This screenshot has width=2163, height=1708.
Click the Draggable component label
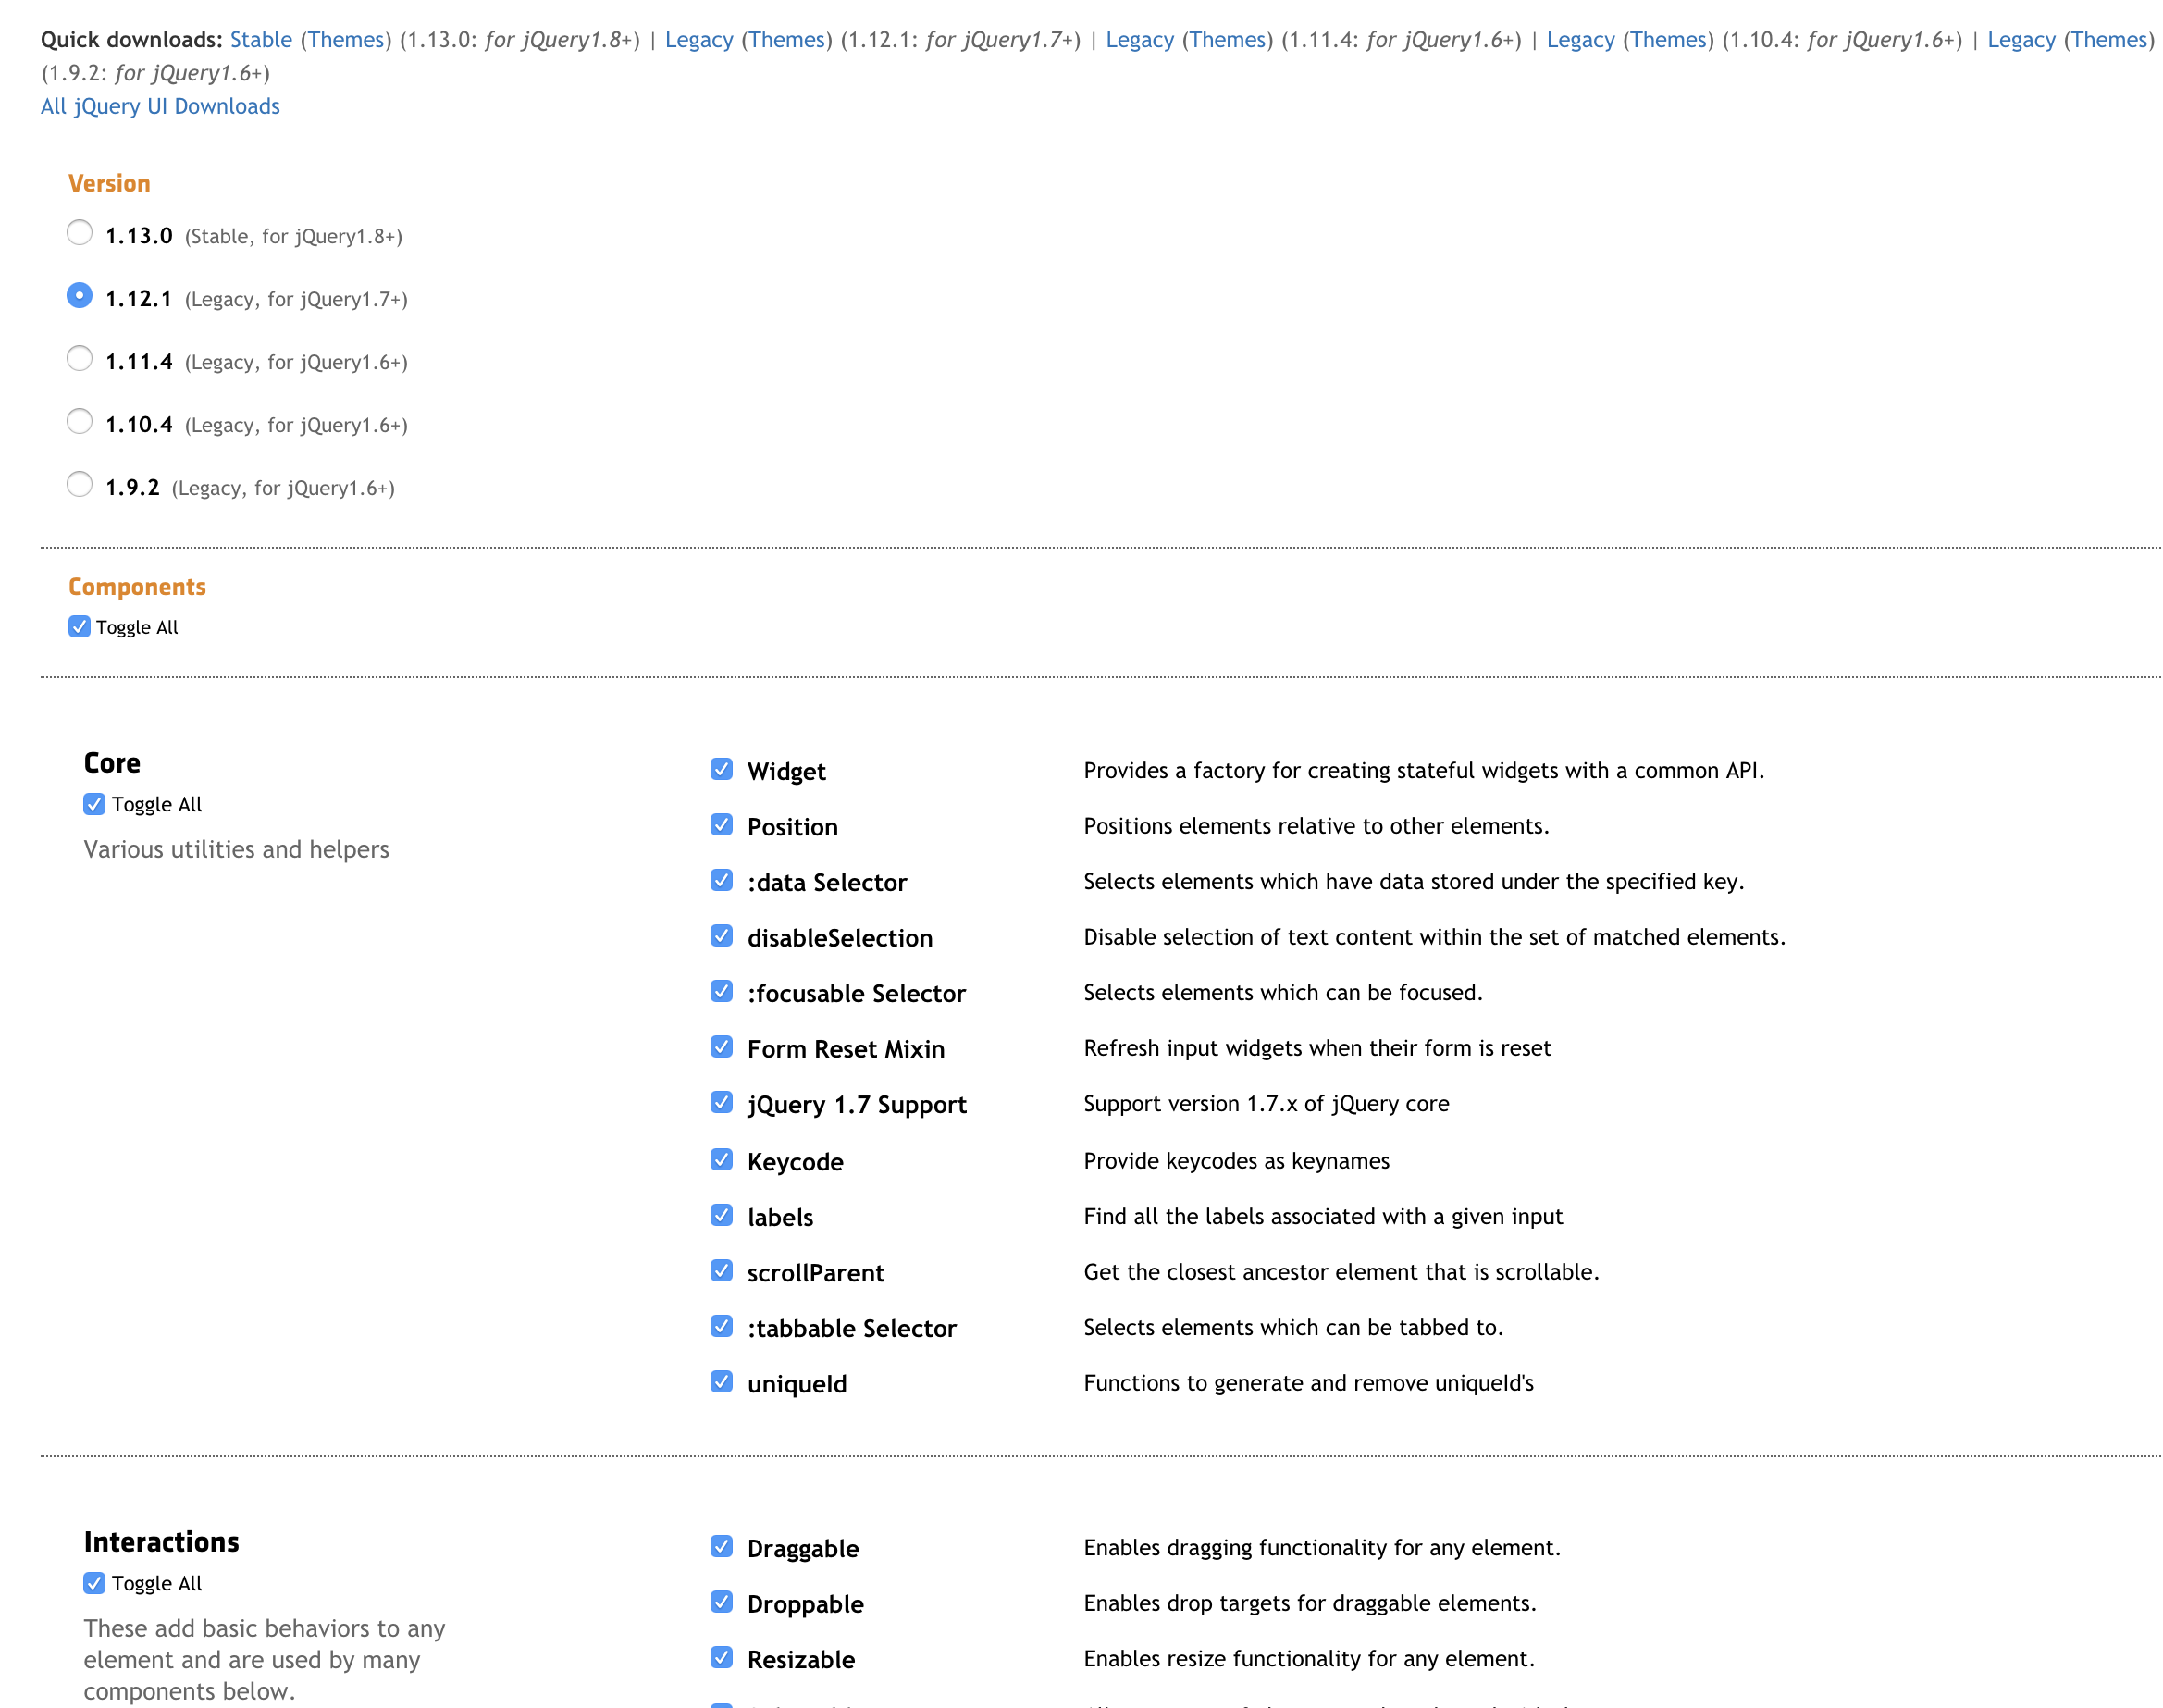tap(803, 1549)
